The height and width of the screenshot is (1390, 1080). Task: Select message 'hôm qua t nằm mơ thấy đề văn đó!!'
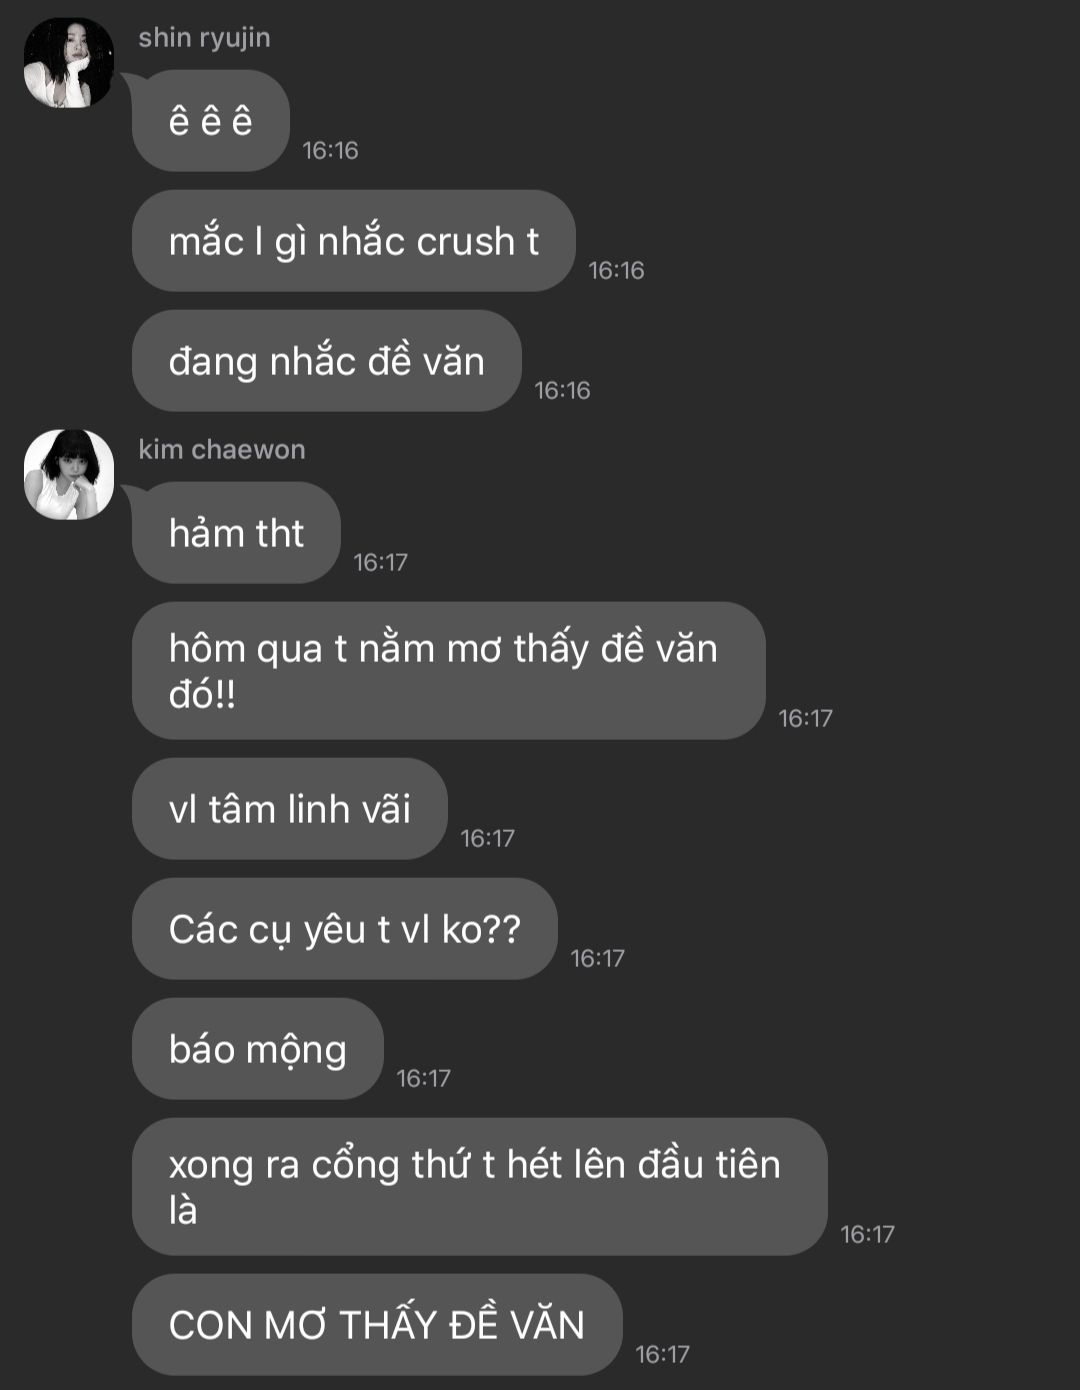(x=449, y=671)
